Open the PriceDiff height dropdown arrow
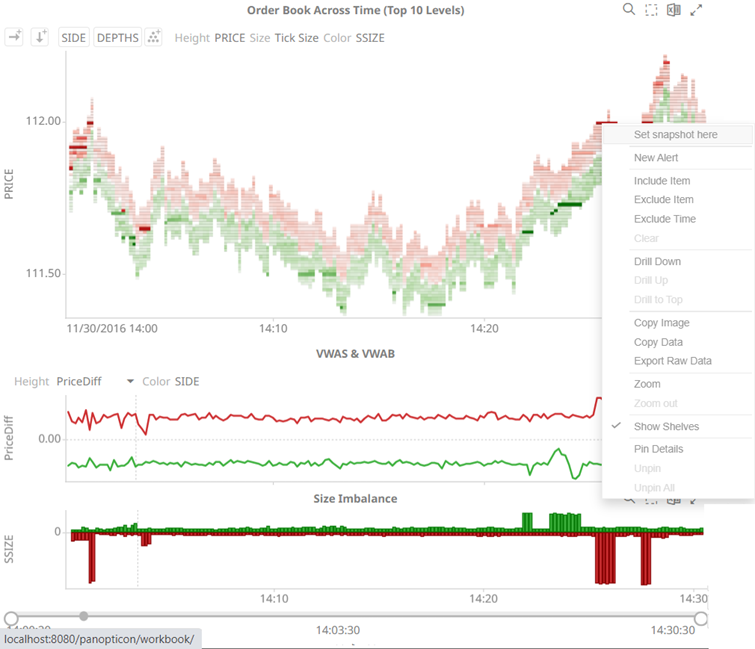 point(130,382)
